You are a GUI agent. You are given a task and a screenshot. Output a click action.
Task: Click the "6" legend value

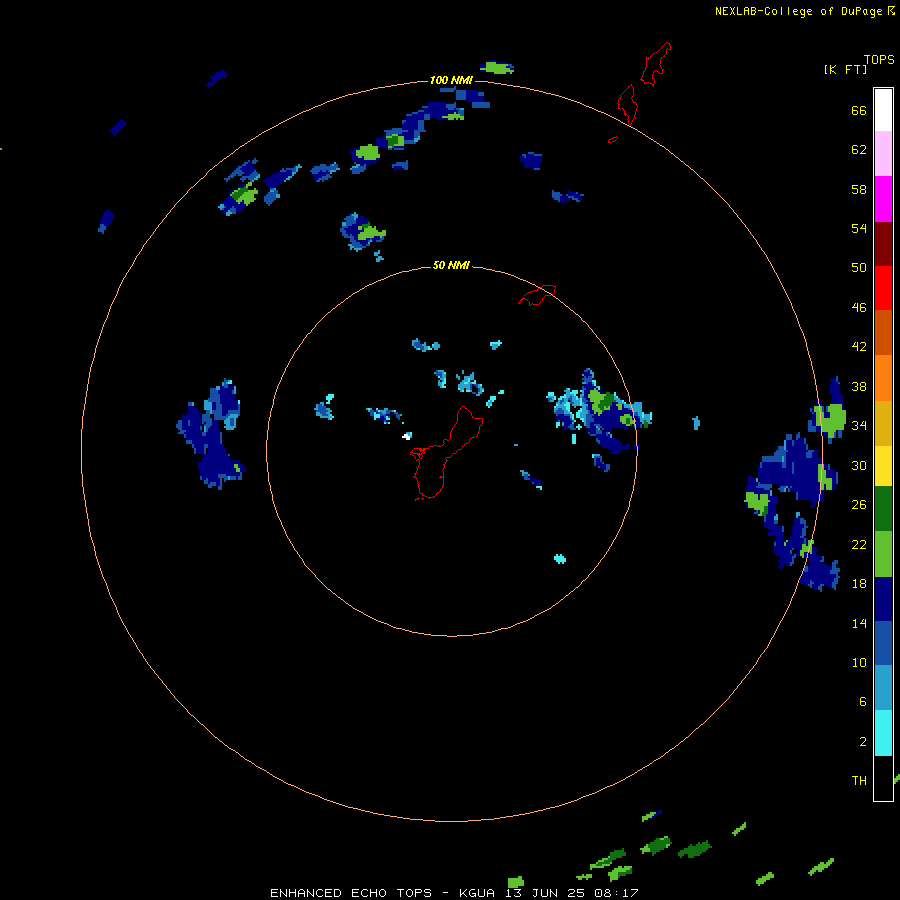(863, 701)
